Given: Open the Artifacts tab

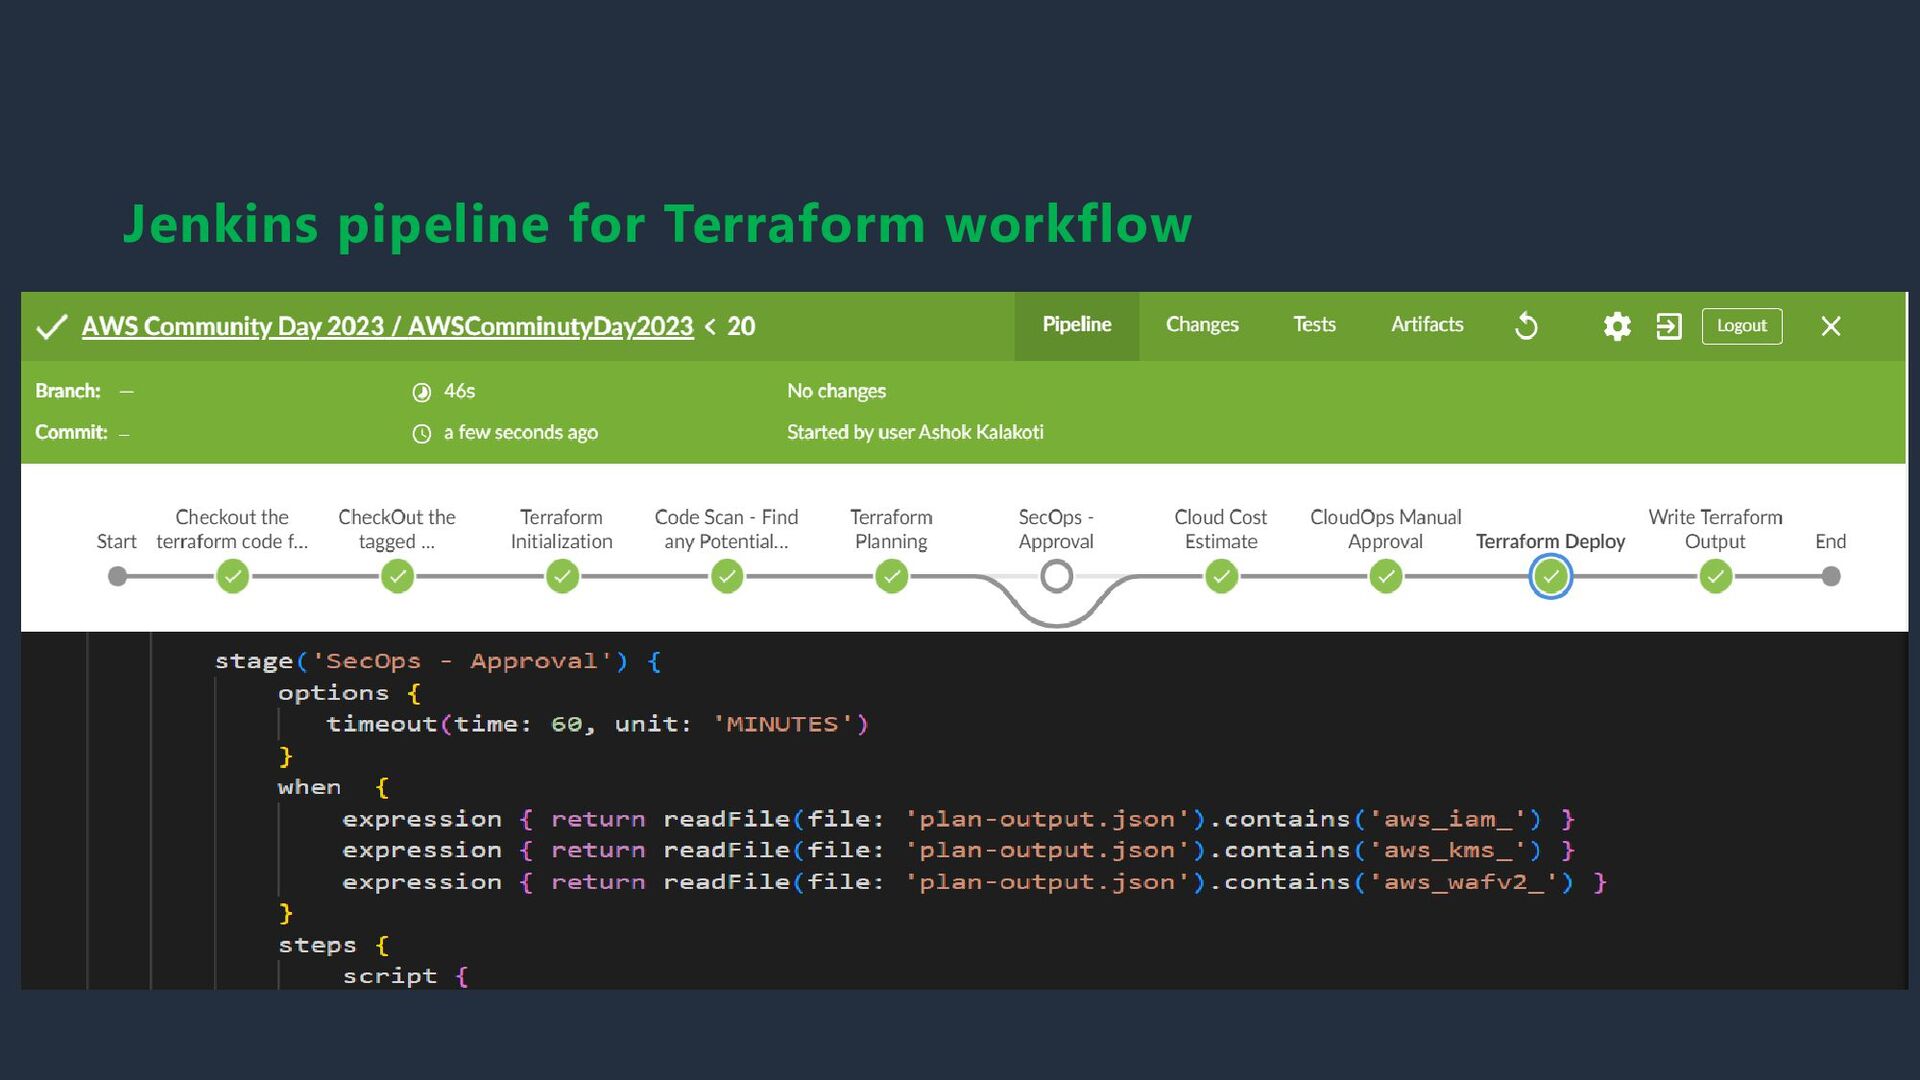Looking at the screenshot, I should point(1427,325).
